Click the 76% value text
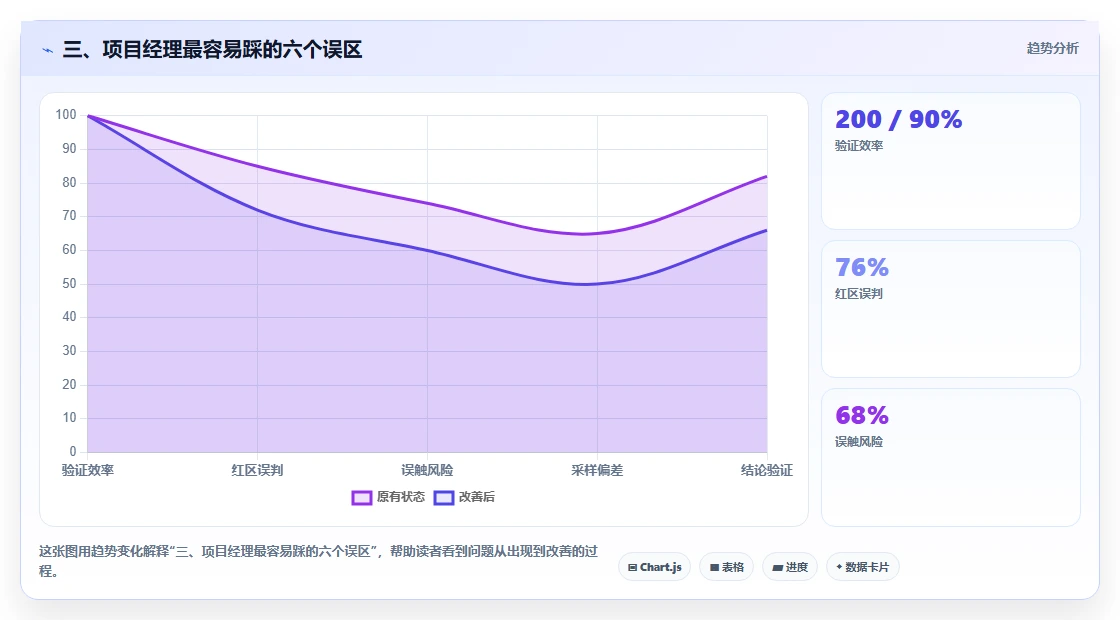 862,267
